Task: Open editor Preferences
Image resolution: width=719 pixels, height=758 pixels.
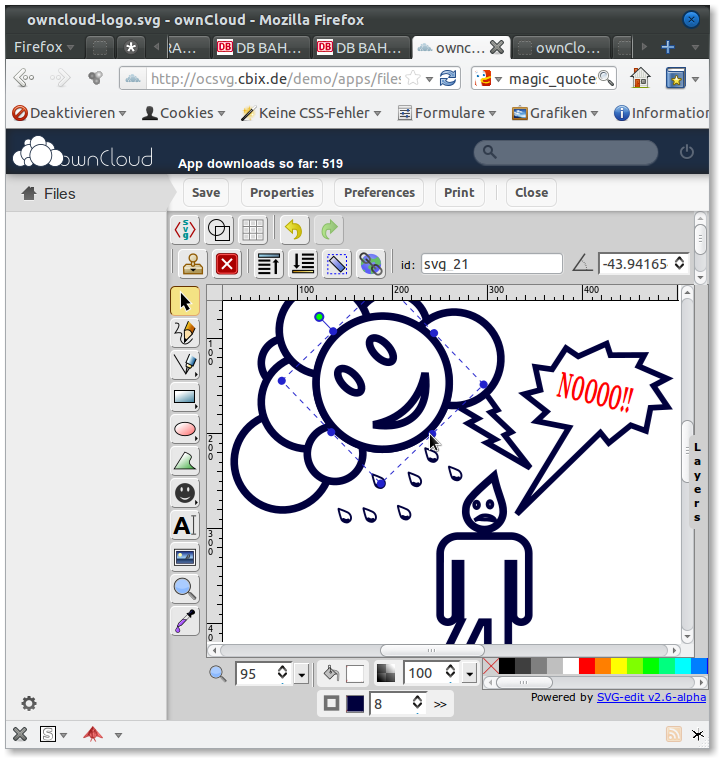Action: 379,192
